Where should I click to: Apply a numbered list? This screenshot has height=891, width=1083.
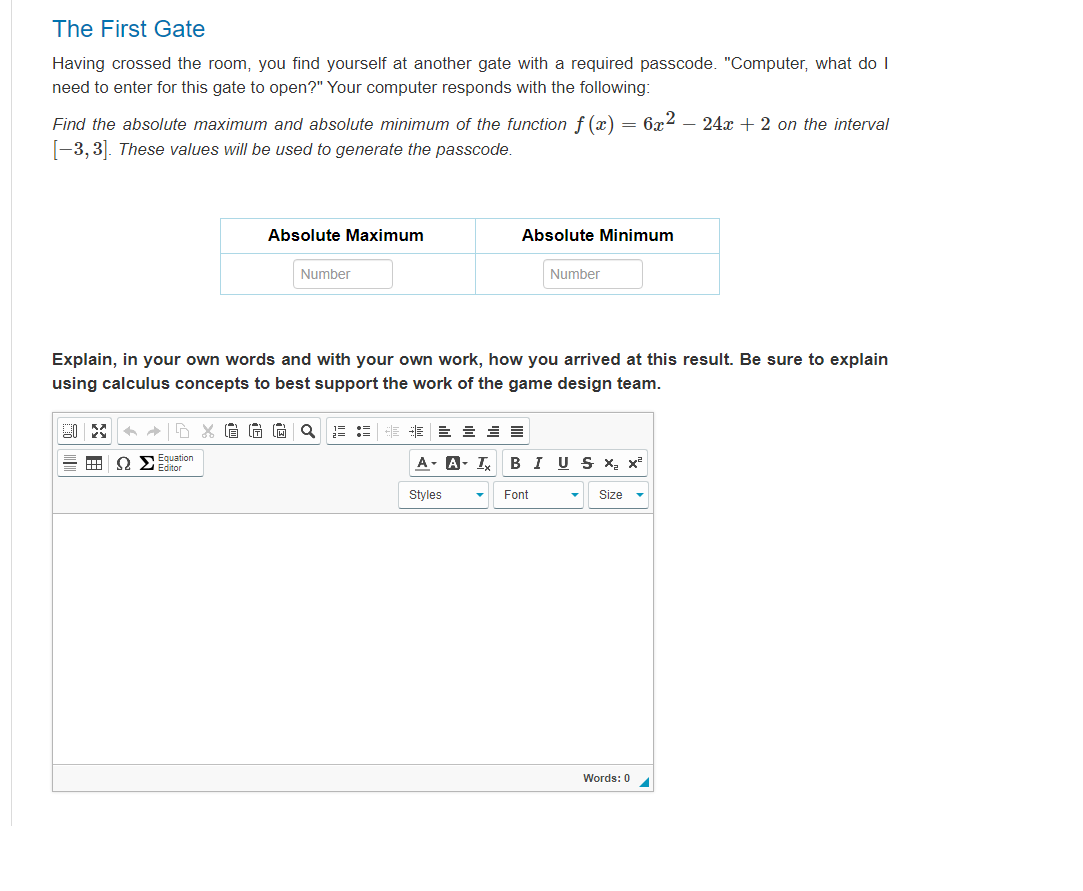click(x=337, y=430)
